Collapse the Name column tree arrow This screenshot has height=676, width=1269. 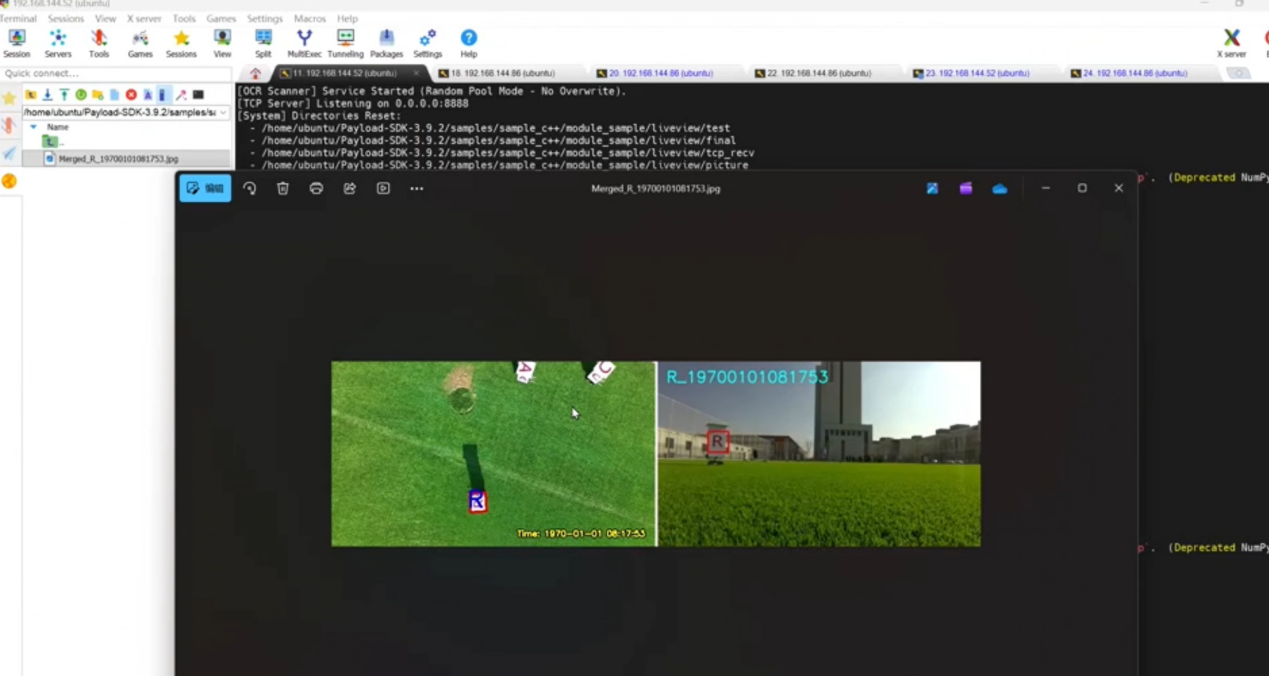[x=33, y=127]
